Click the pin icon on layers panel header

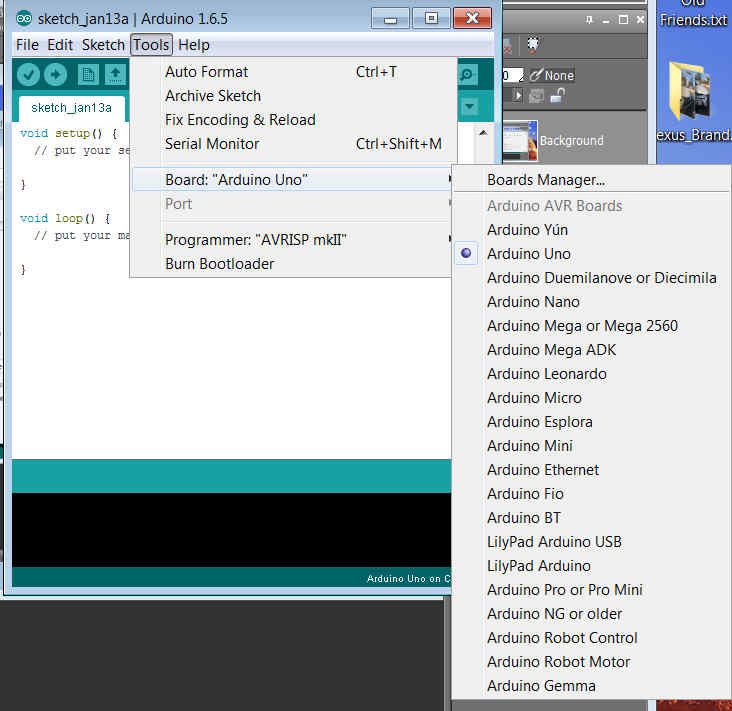tap(589, 20)
